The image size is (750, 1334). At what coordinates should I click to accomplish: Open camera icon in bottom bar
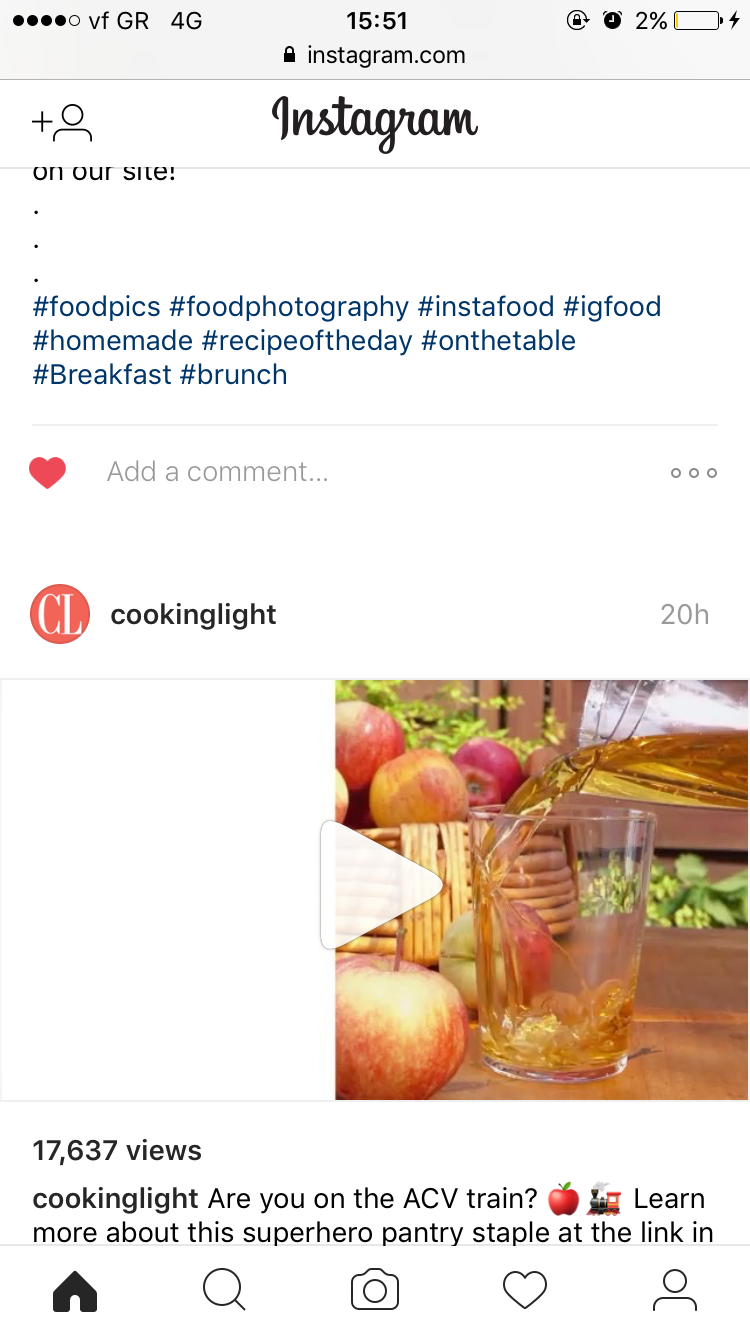click(375, 1290)
